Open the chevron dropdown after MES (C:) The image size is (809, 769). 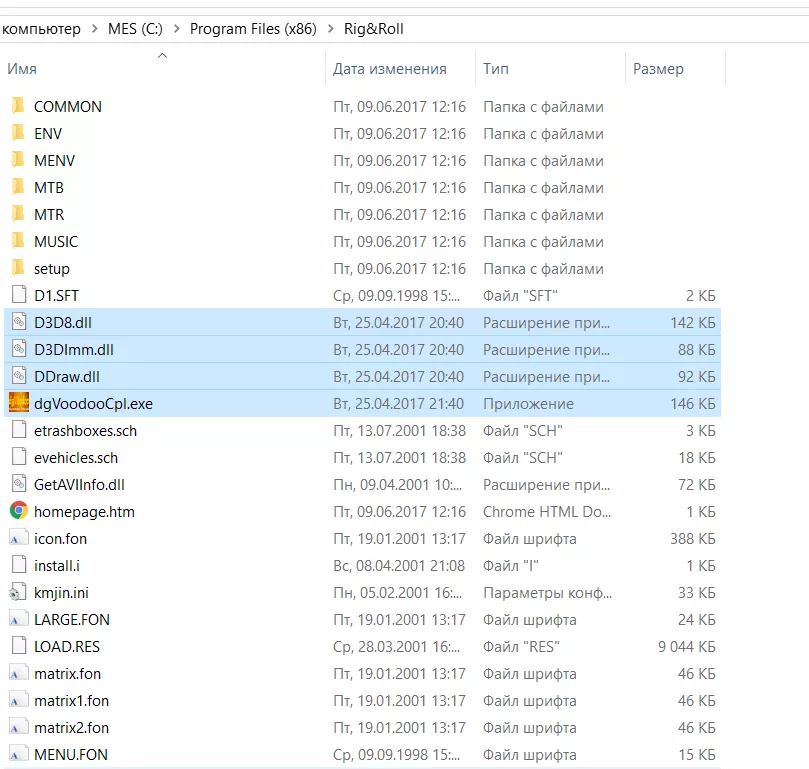tap(178, 29)
